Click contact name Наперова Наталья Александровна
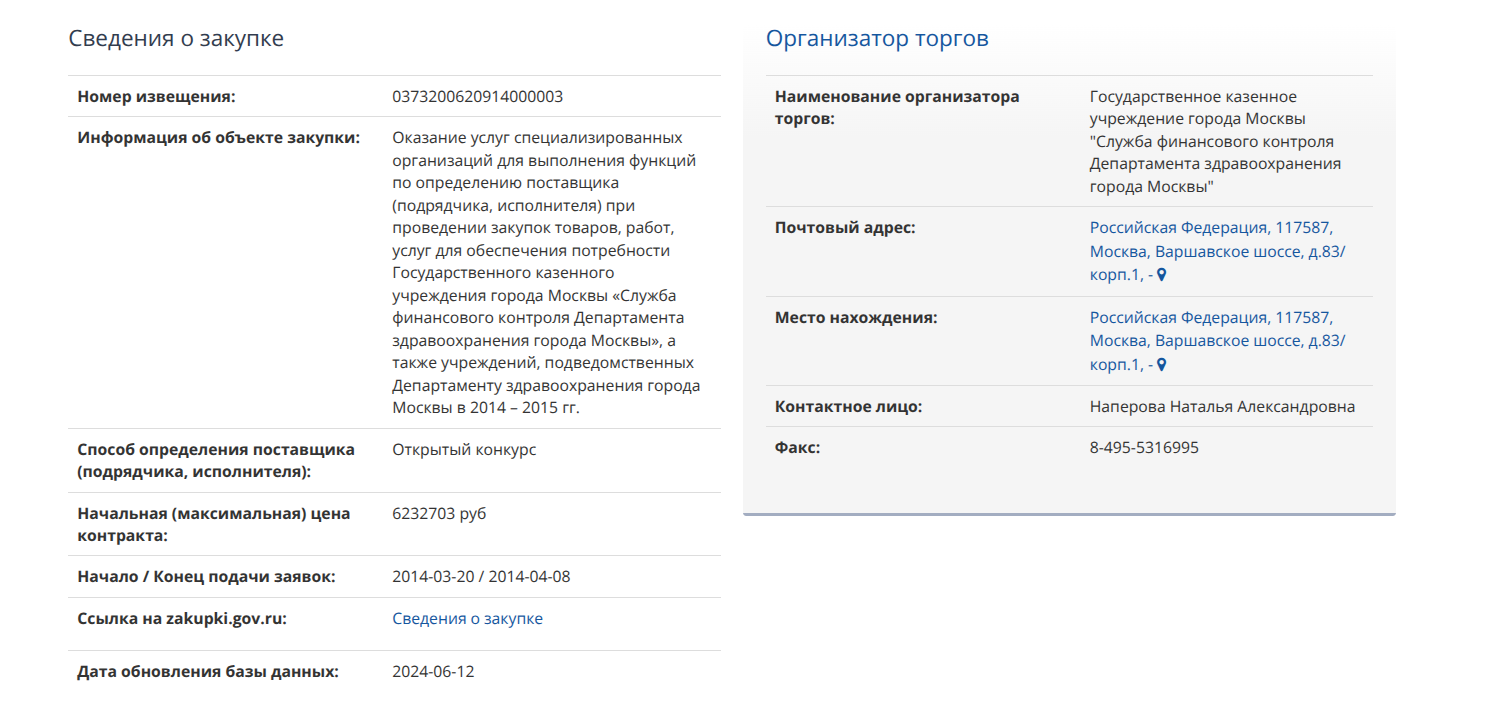The image size is (1489, 725). (1222, 407)
